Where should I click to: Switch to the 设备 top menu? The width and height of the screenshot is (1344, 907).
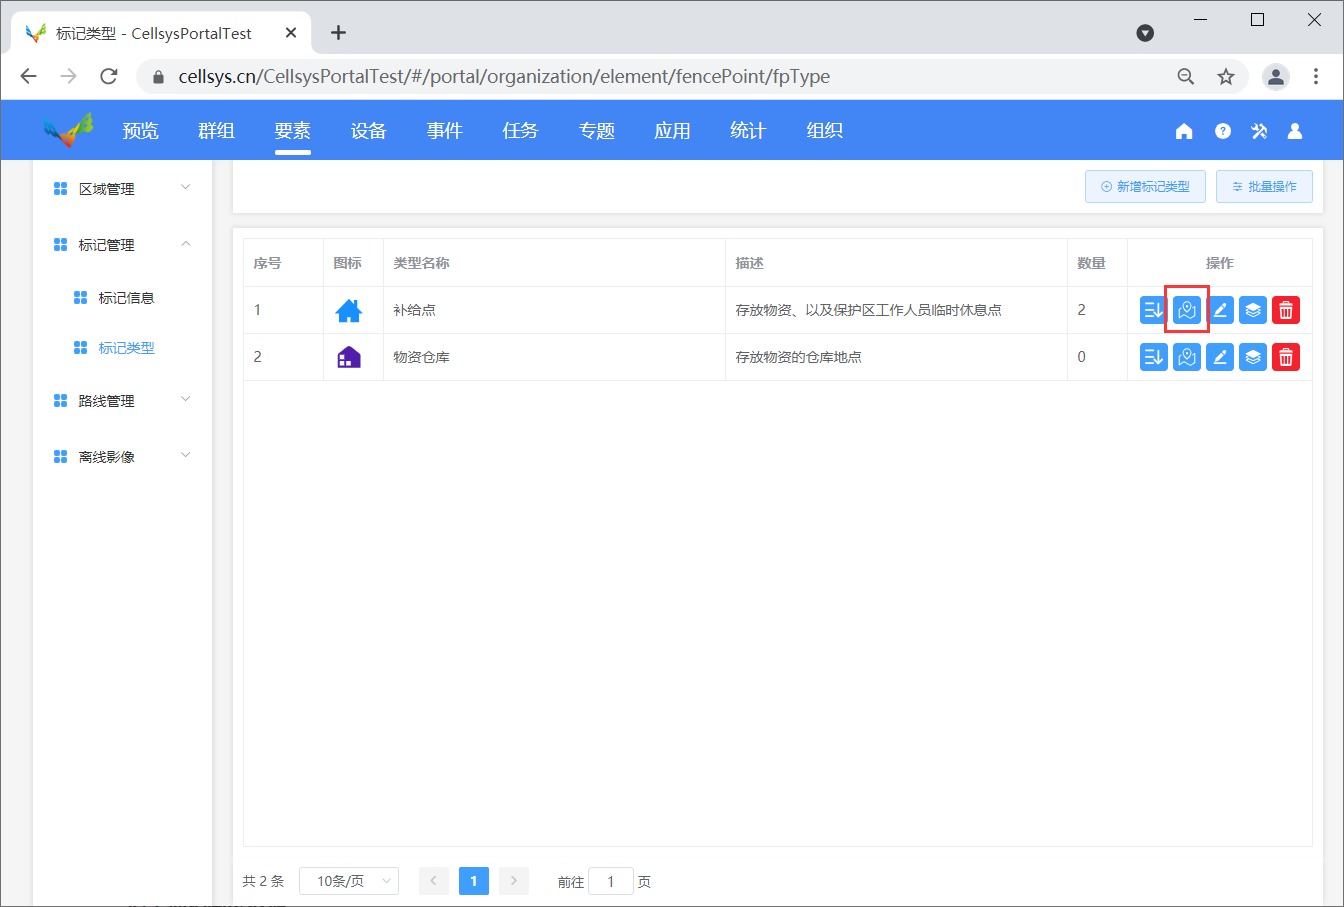(368, 131)
